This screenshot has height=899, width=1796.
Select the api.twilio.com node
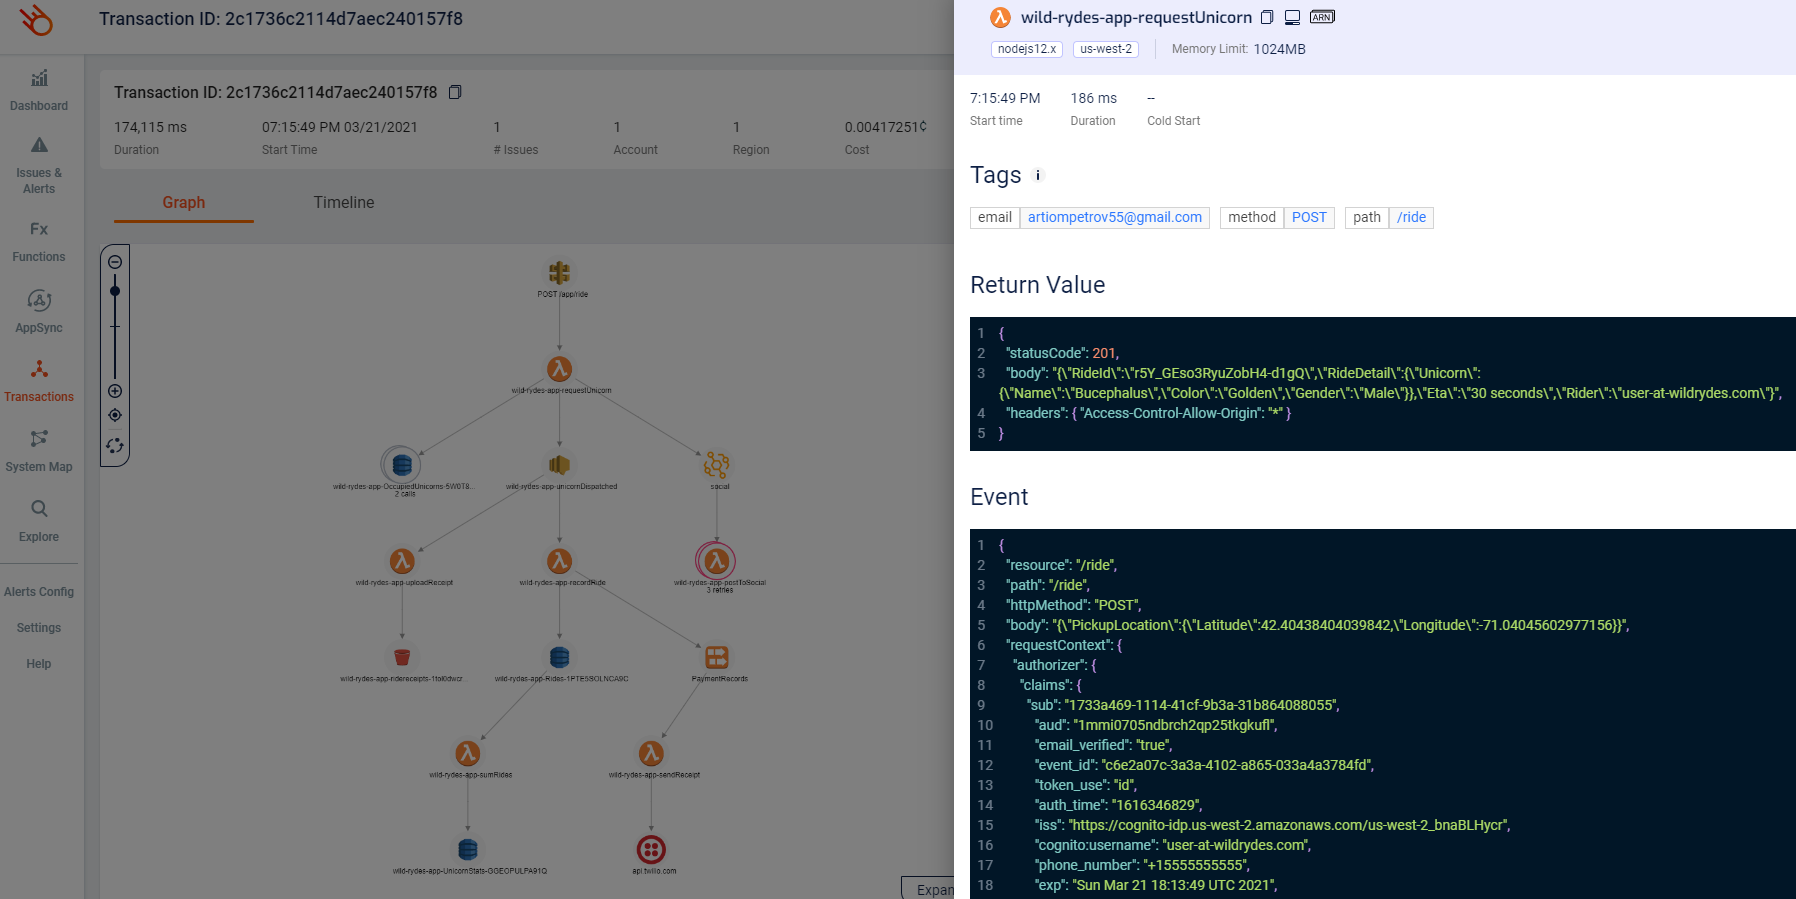point(651,849)
